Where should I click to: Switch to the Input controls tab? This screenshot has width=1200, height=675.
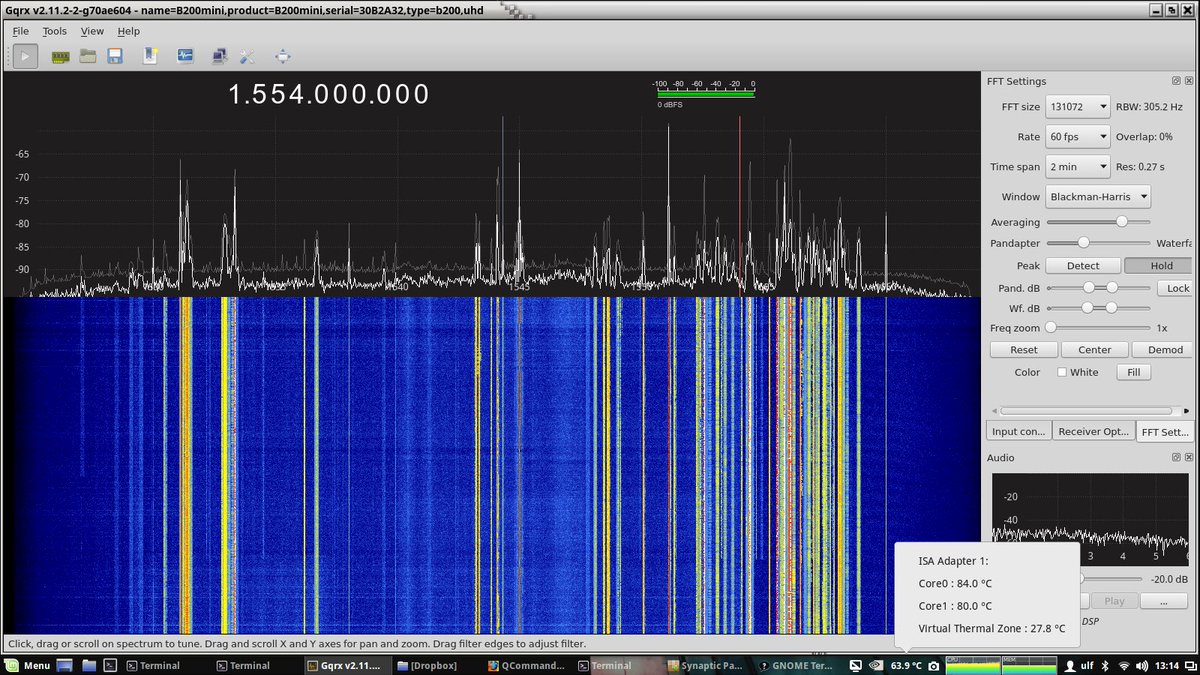[x=1019, y=431]
